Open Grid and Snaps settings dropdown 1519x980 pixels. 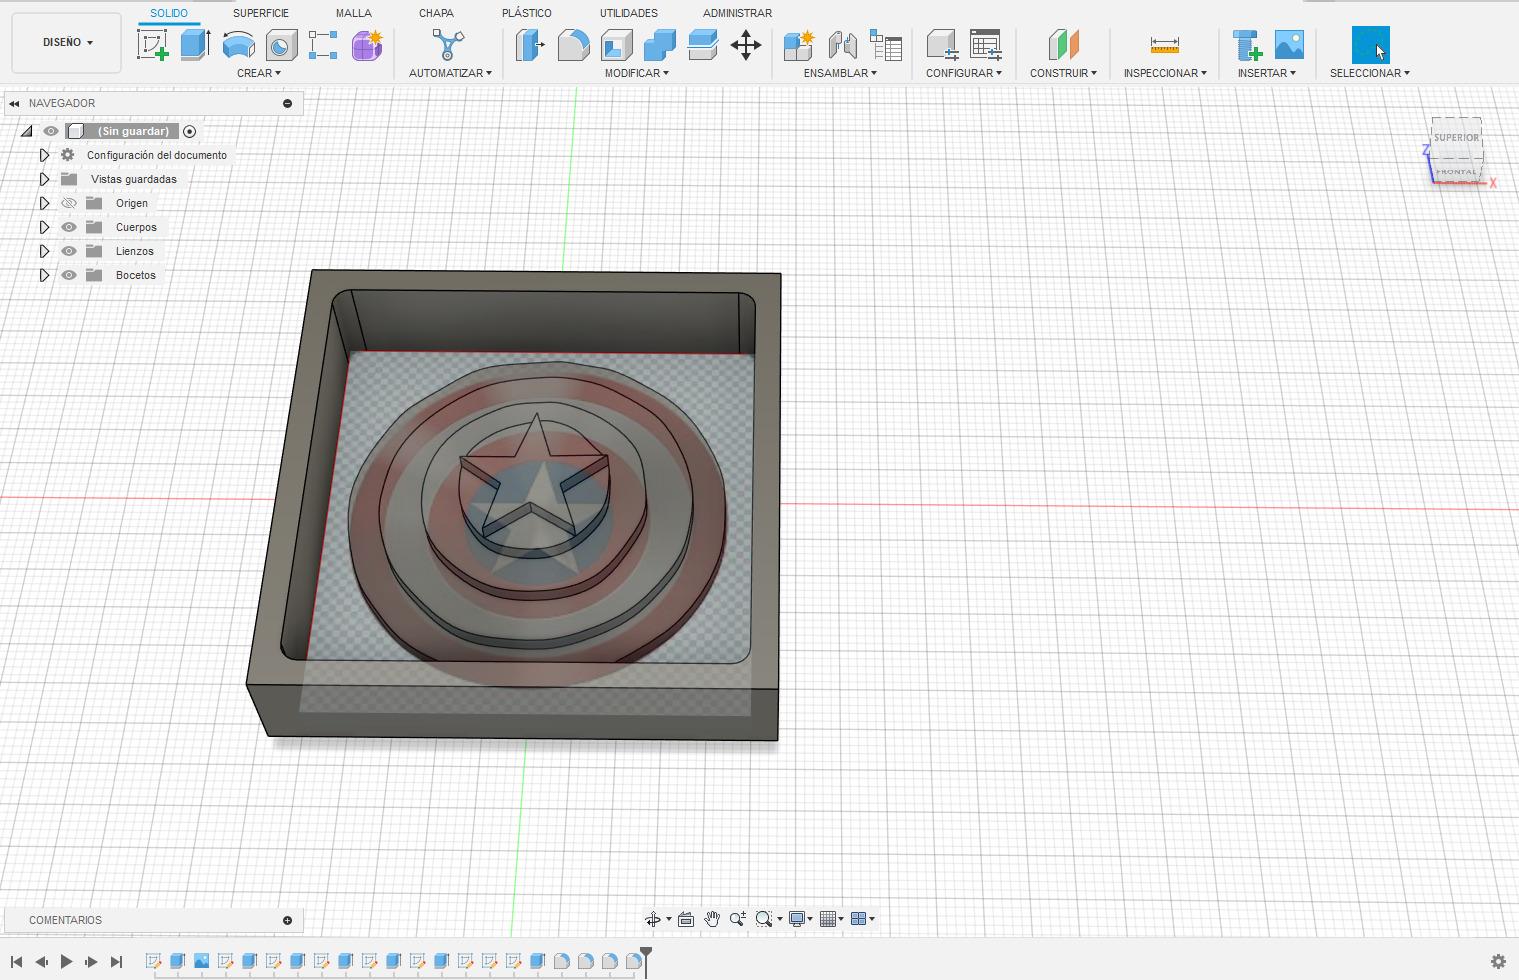[x=832, y=919]
